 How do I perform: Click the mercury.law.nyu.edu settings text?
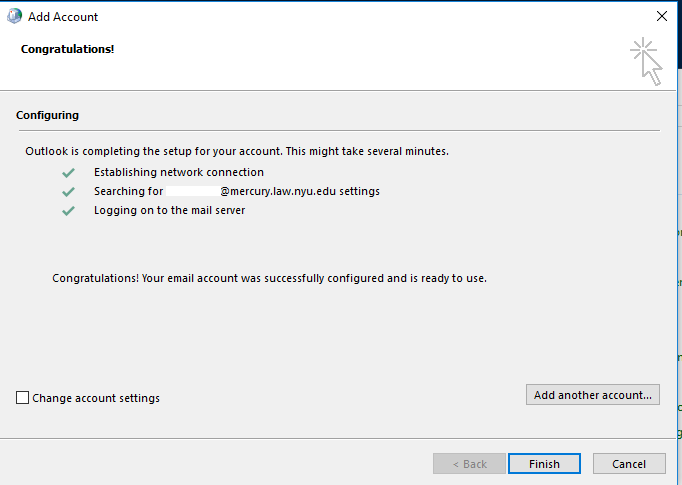pyautogui.click(x=299, y=191)
